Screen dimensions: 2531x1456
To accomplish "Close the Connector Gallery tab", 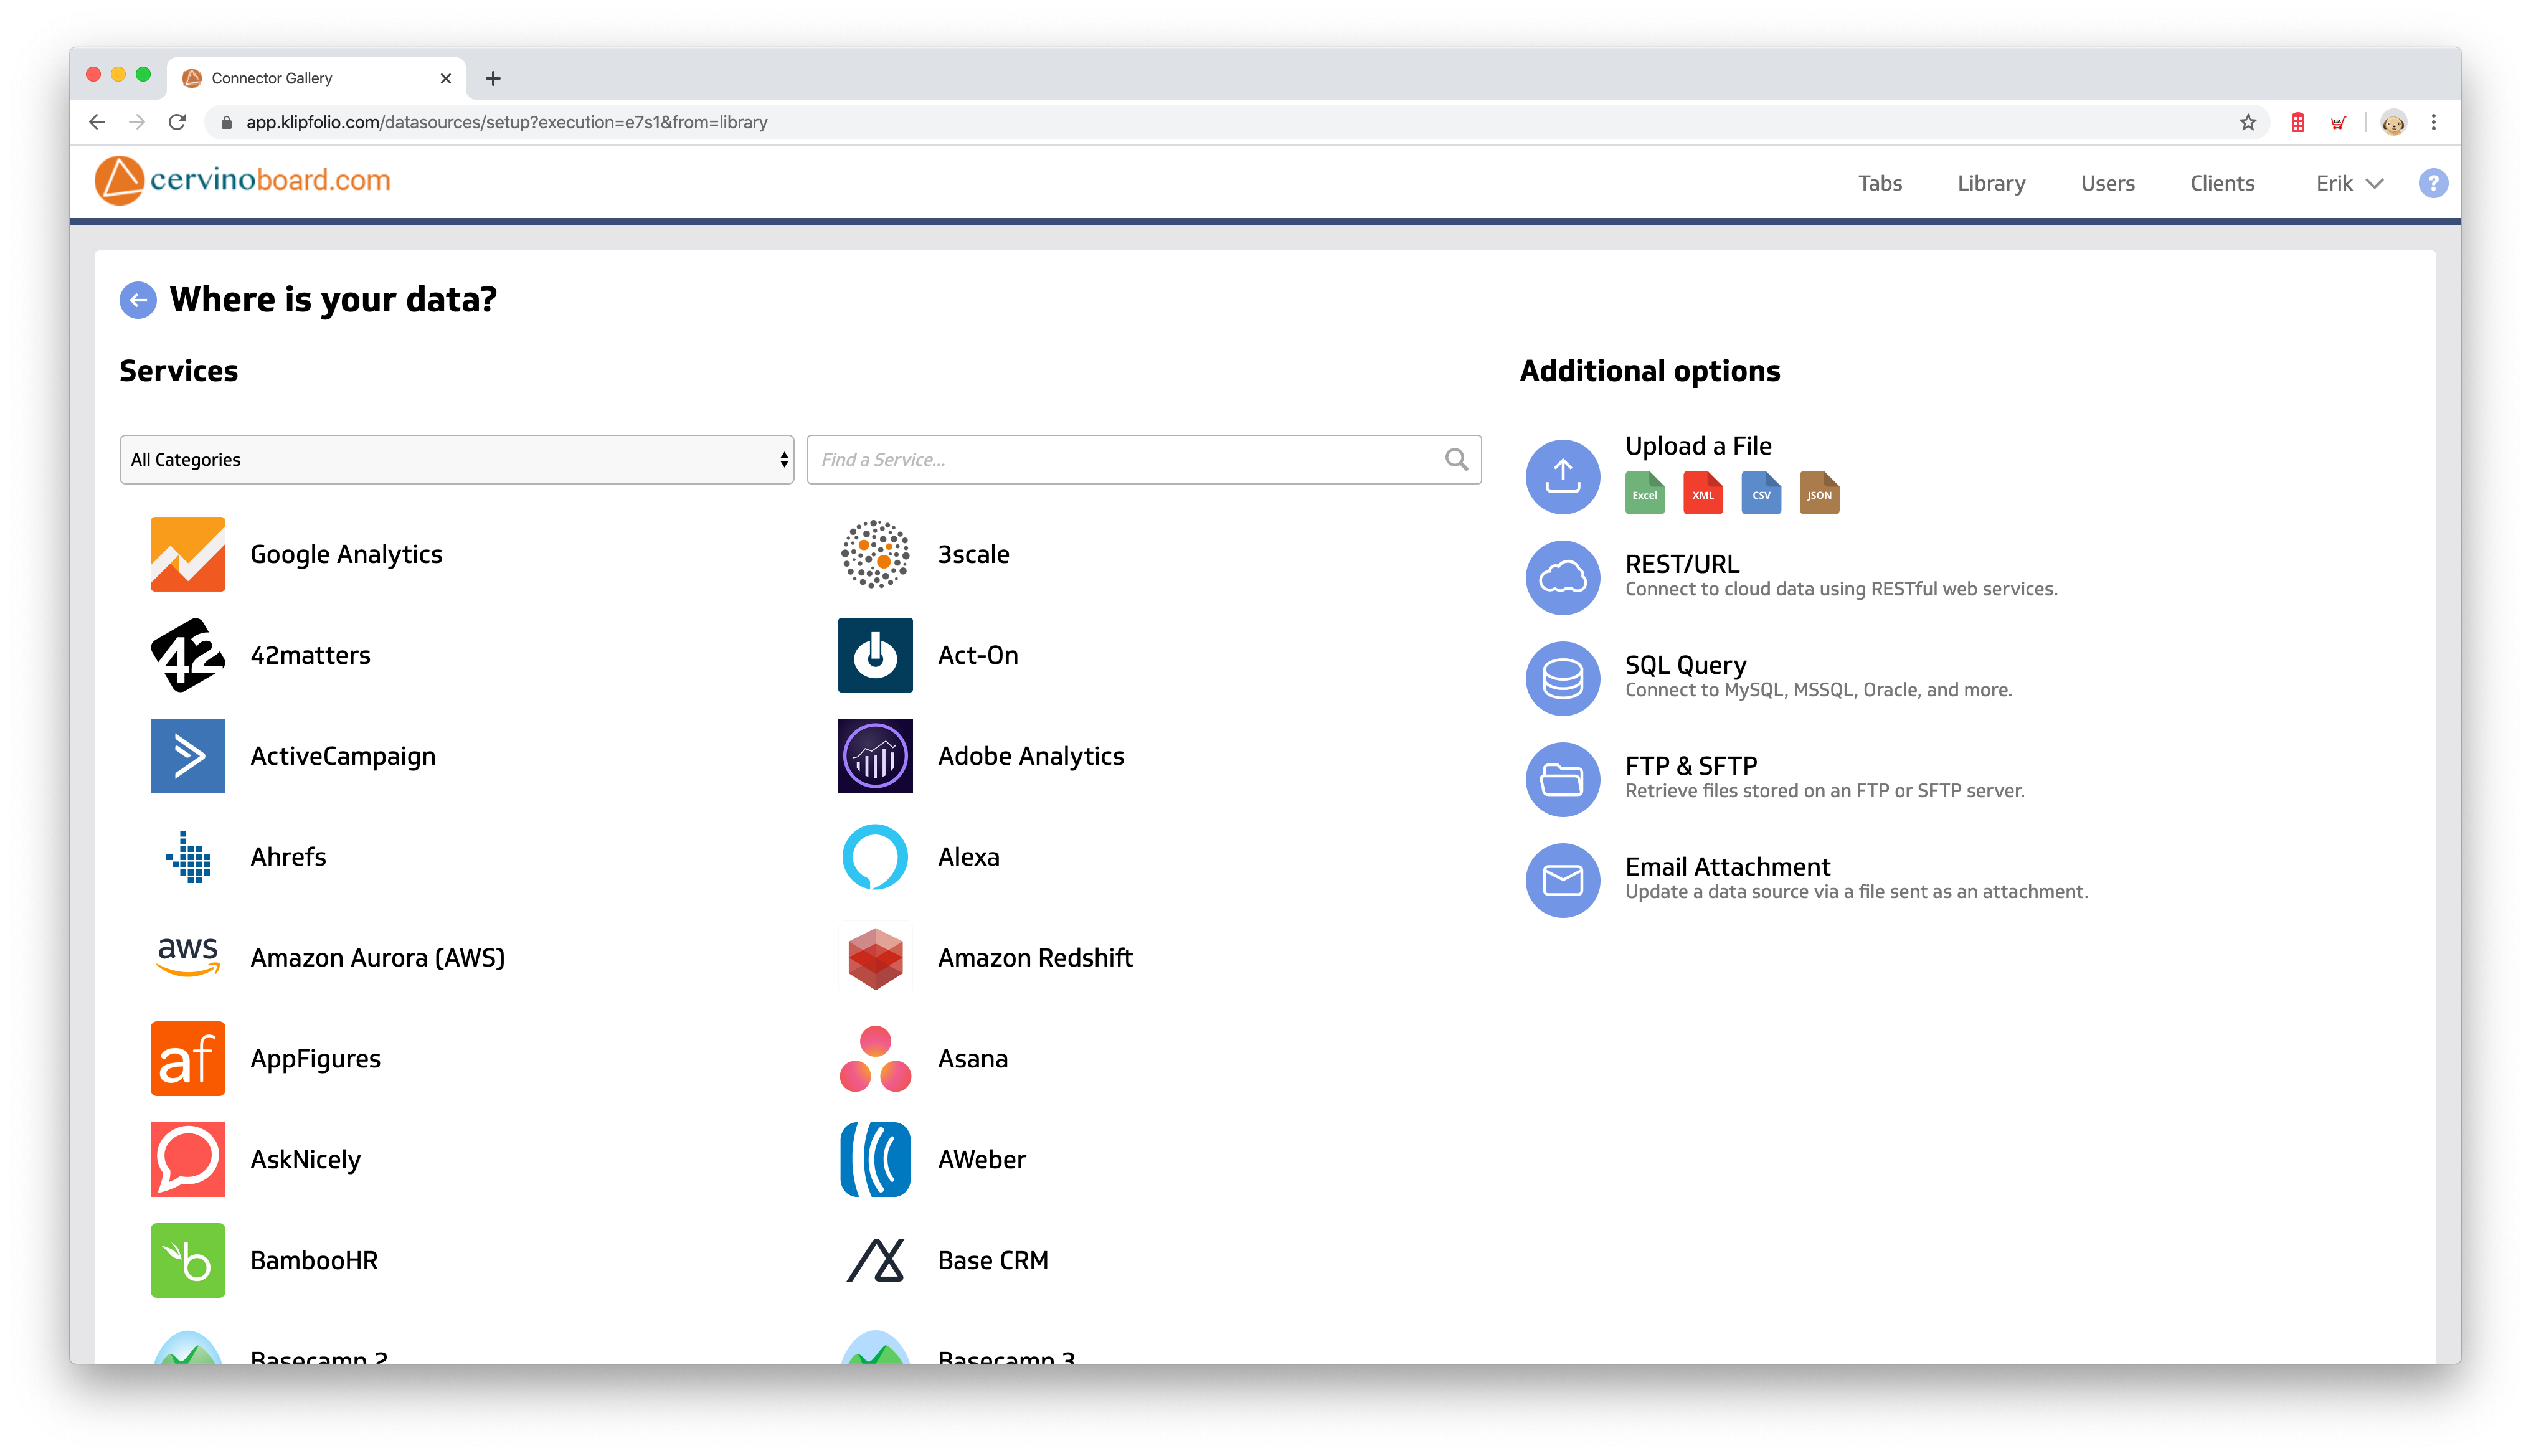I will [446, 78].
